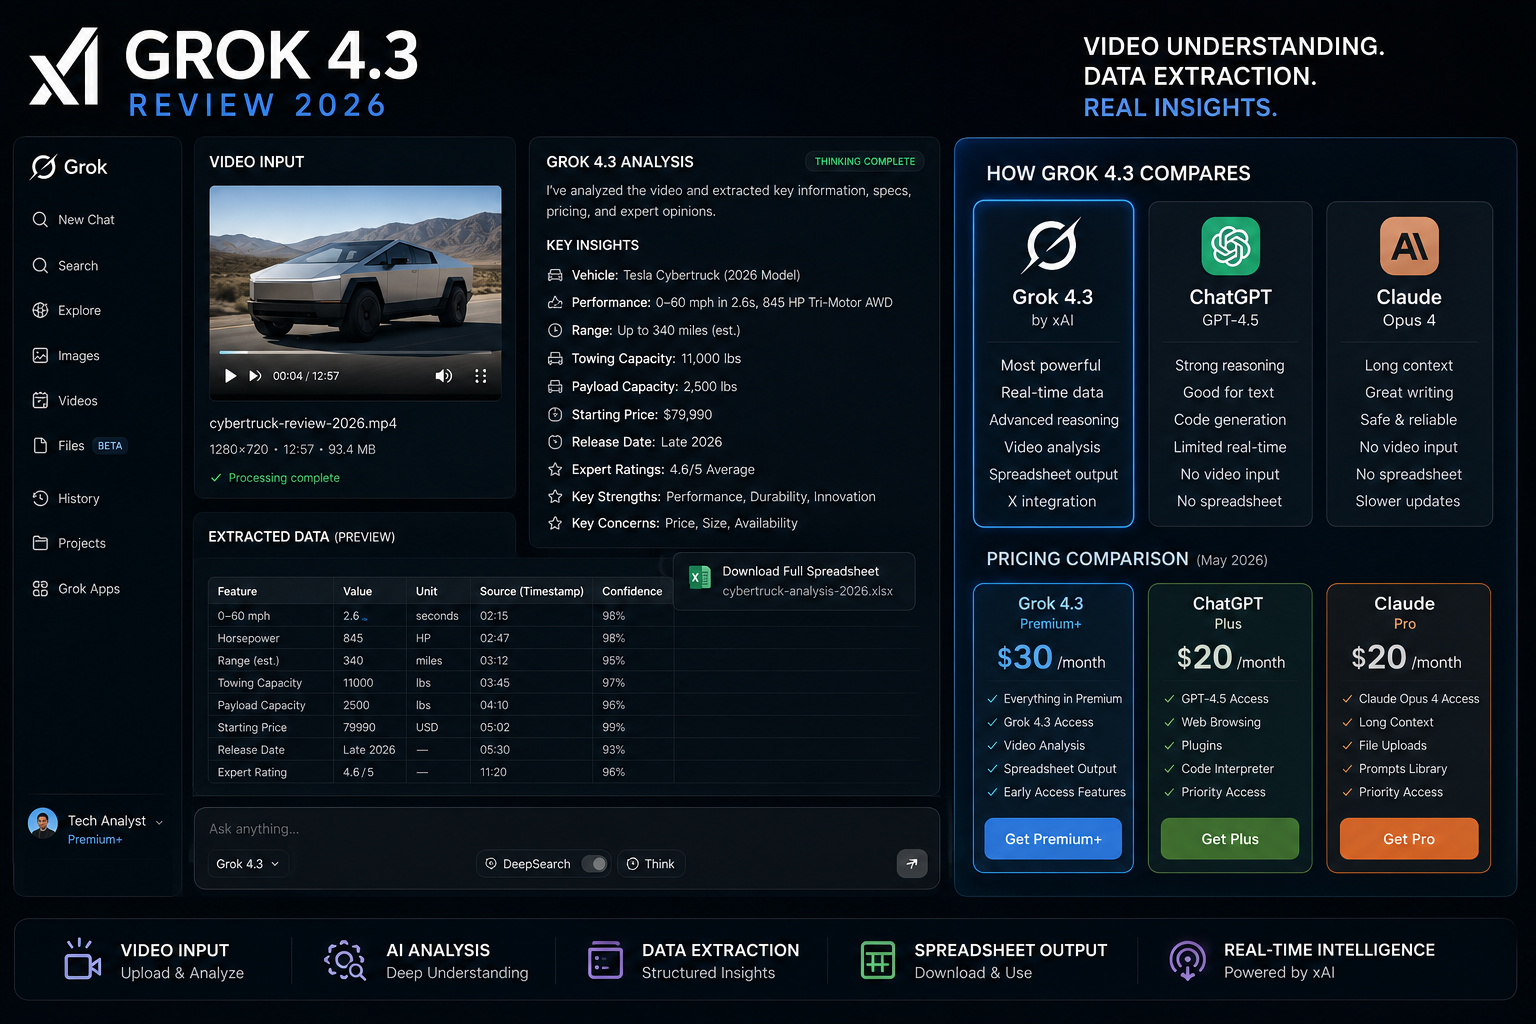Image resolution: width=1536 pixels, height=1024 pixels.
Task: Click the Starting Price value 79990
Action: pos(359,728)
